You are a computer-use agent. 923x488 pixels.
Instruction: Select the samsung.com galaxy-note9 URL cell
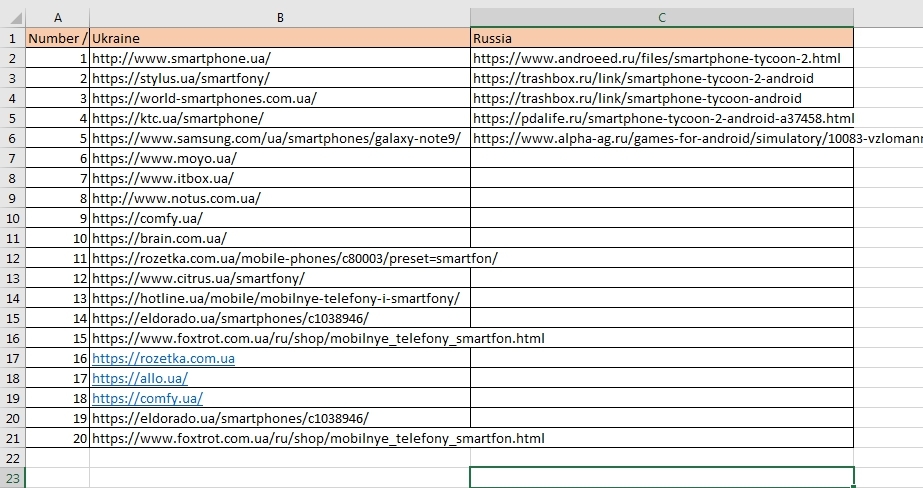(280, 138)
